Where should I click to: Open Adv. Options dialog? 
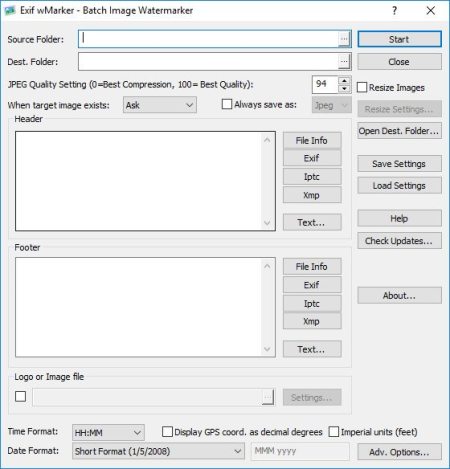(399, 452)
